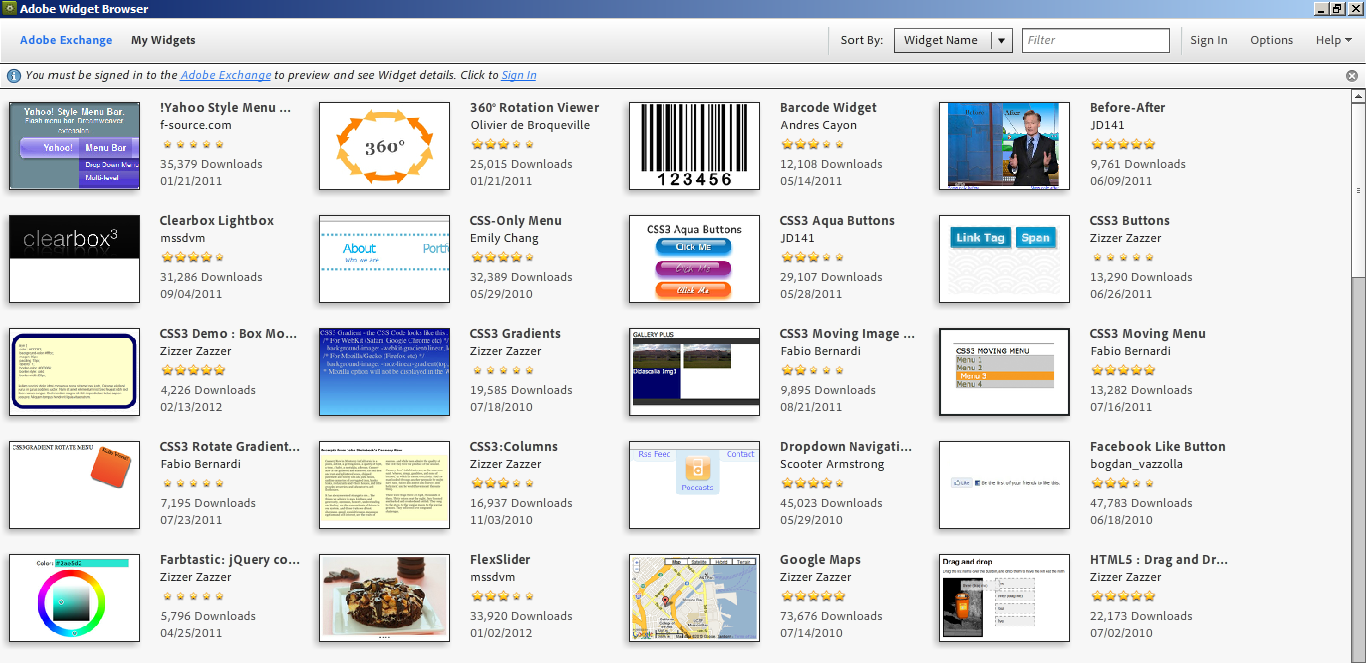The height and width of the screenshot is (663, 1366).
Task: Select the Dropdown Navigation thumbnail
Action: click(695, 485)
